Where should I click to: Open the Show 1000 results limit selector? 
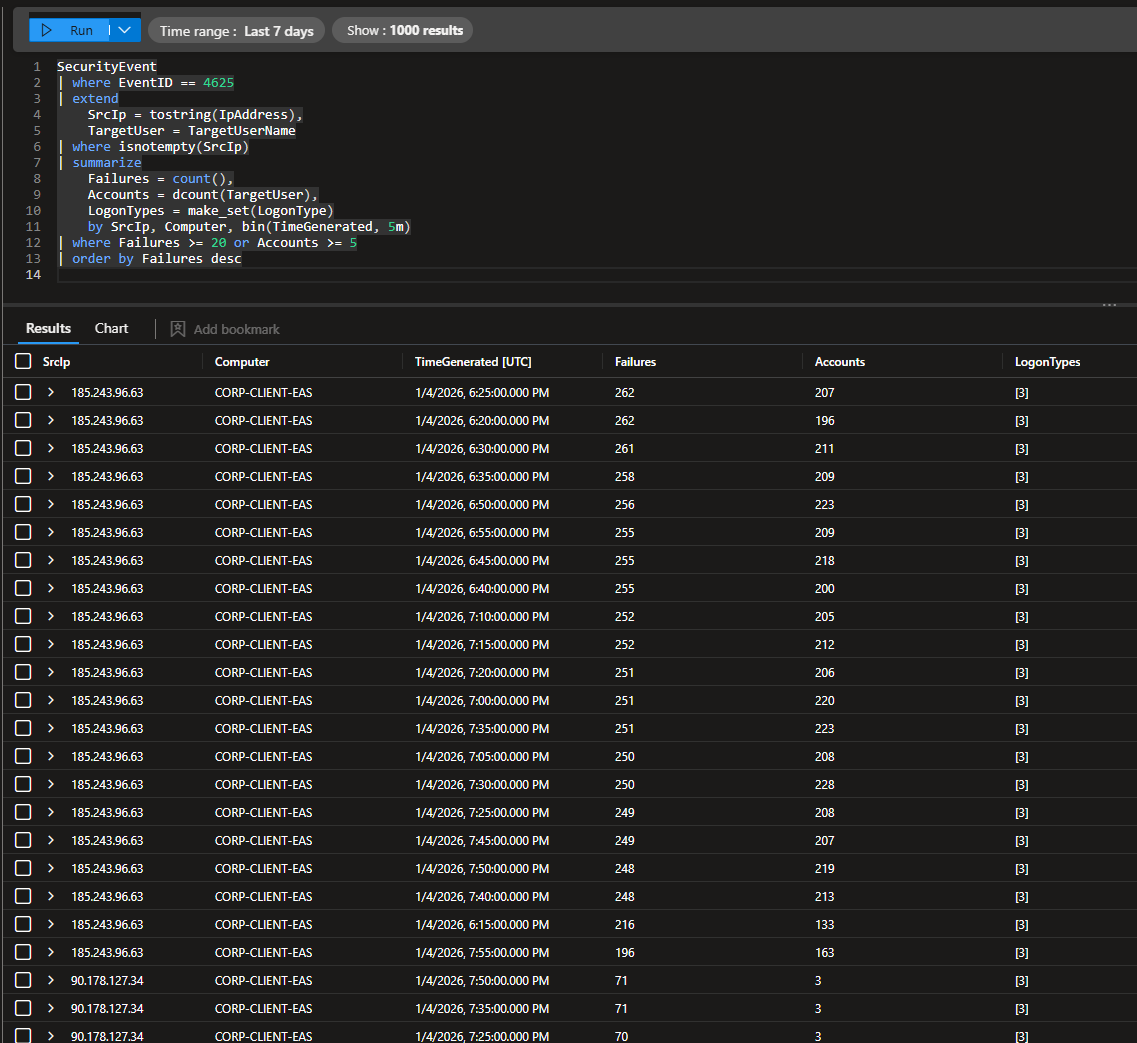404,31
